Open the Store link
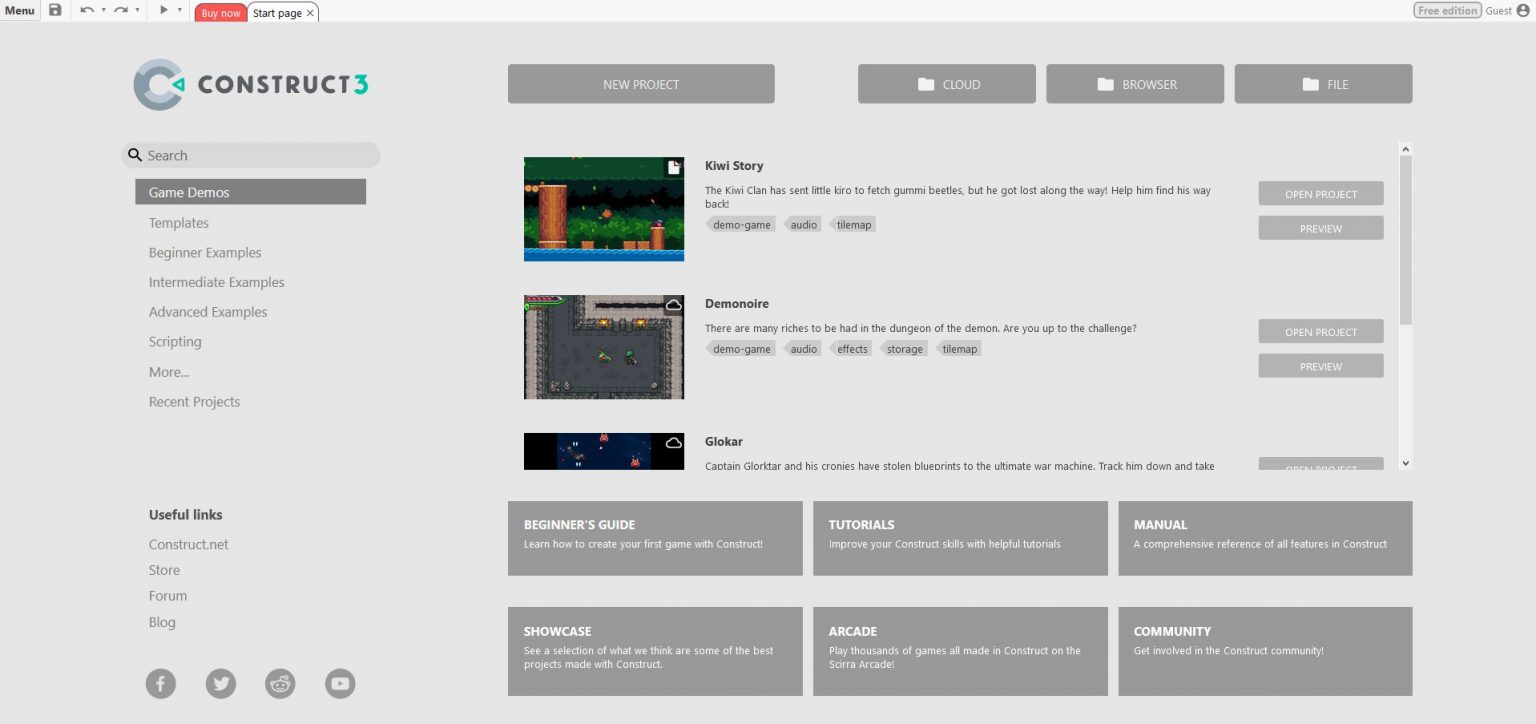 pos(164,570)
